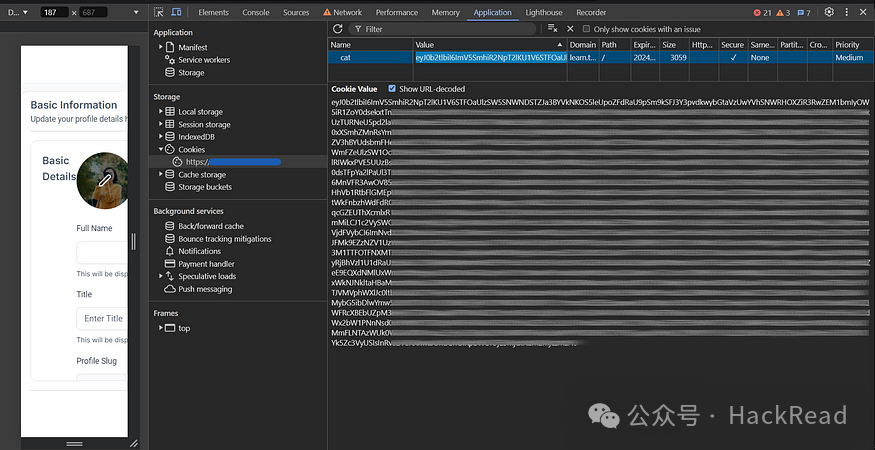Switch to the Console tab

tap(256, 12)
